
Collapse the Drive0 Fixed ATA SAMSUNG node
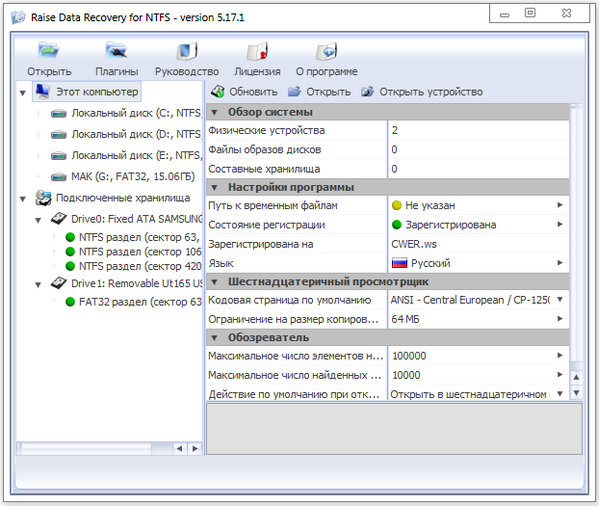[x=38, y=220]
